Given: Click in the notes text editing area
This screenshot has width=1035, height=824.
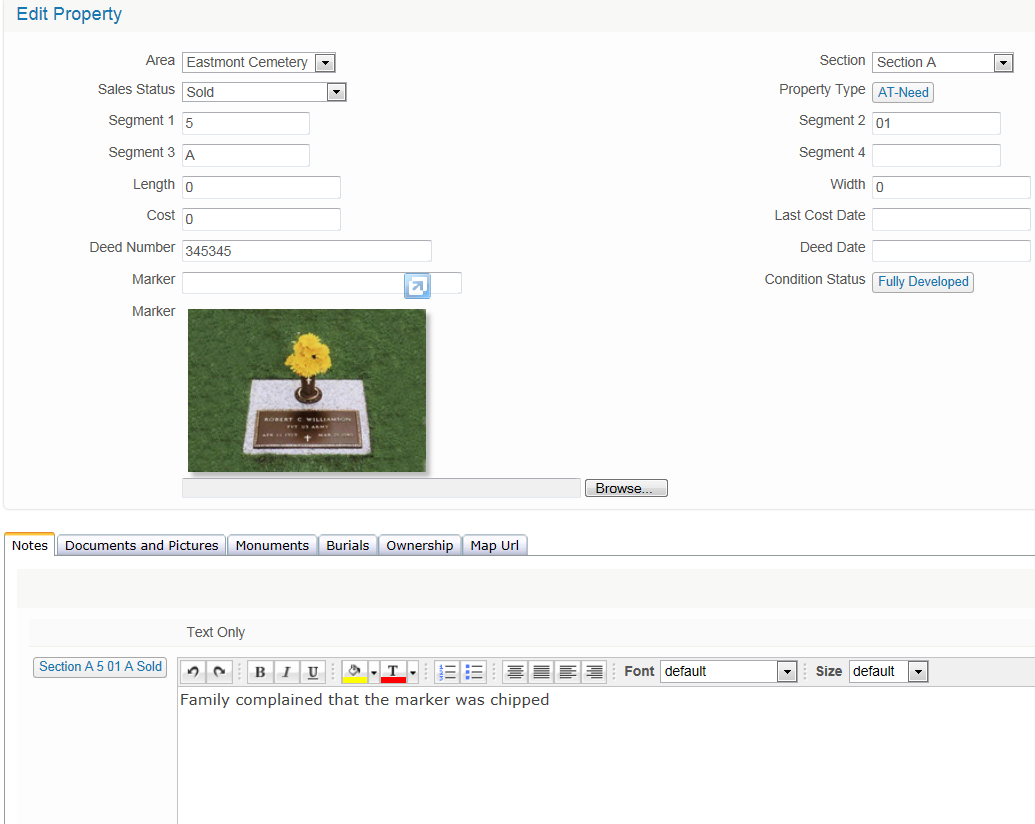Looking at the screenshot, I should [606, 755].
